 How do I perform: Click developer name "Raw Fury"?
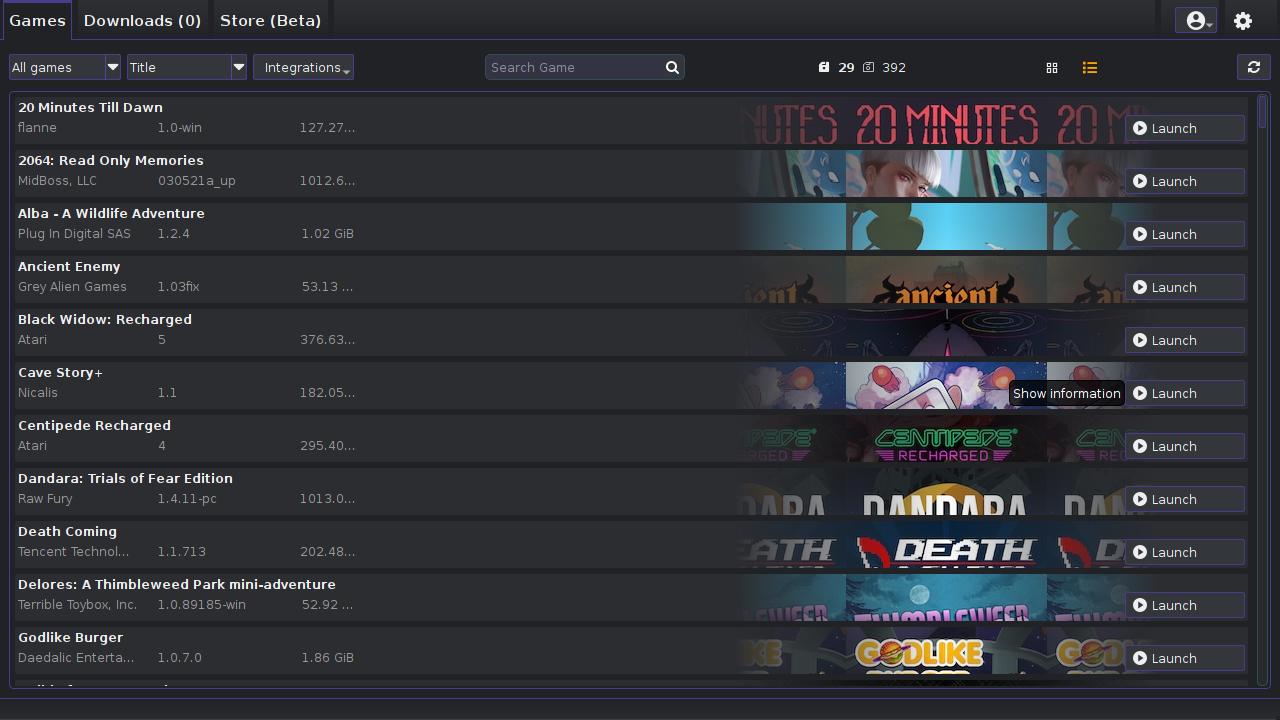click(45, 498)
